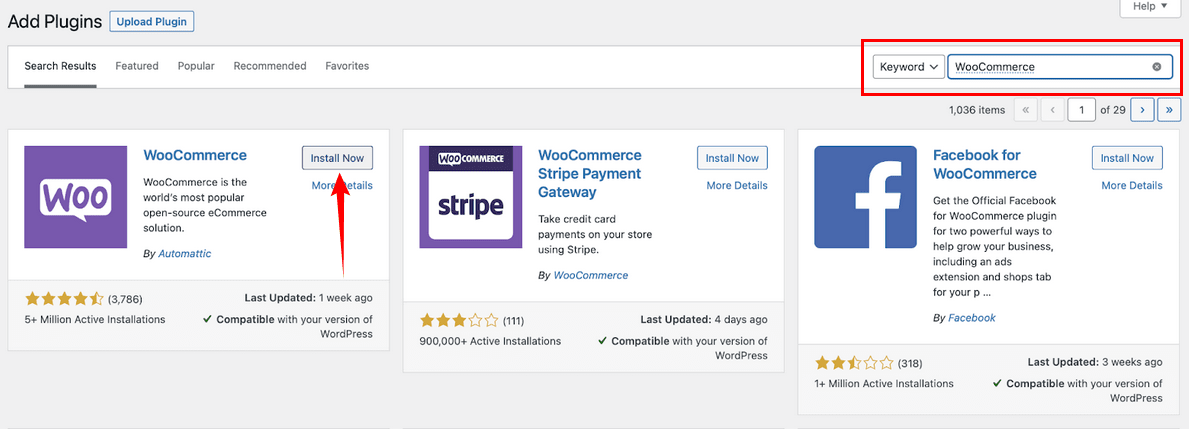Select the Recommended tab
The image size is (1189, 429).
click(x=270, y=66)
